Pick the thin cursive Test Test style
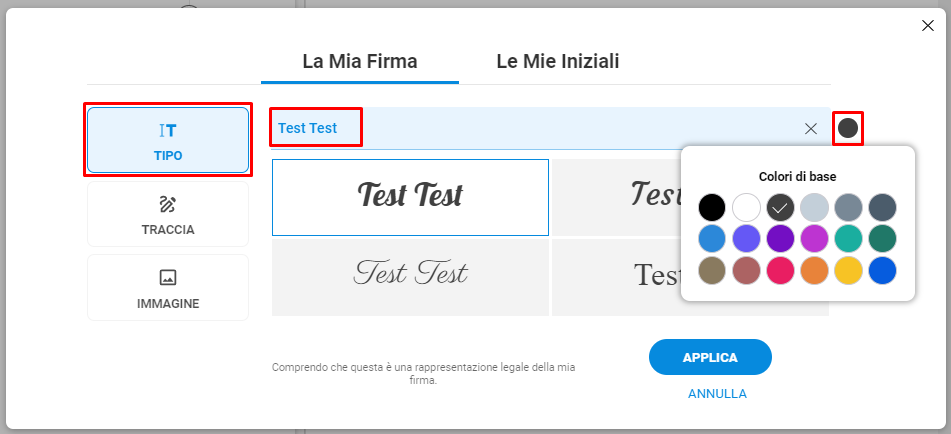Screen dimensions: 951x434 tap(410, 277)
